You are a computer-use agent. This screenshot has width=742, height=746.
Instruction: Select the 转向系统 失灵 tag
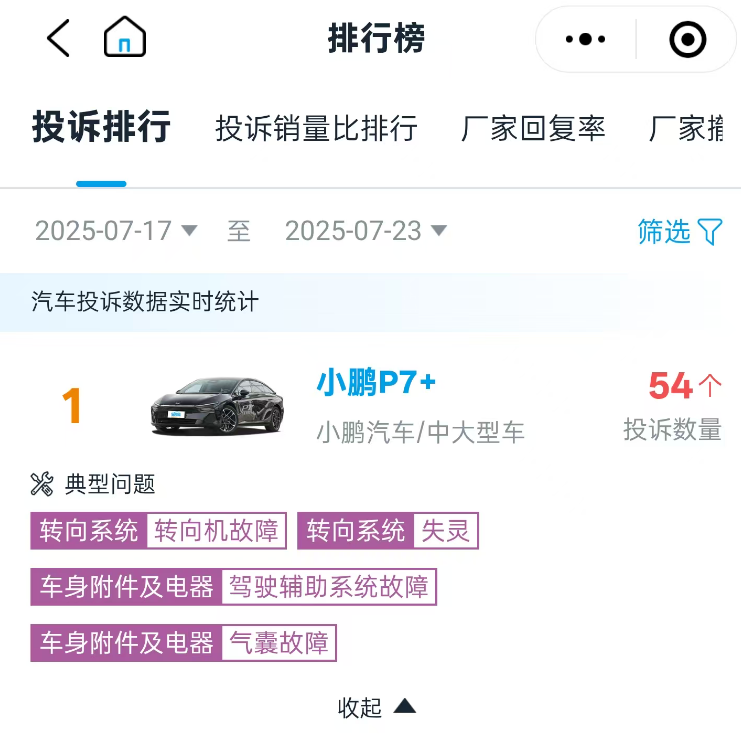click(x=388, y=531)
